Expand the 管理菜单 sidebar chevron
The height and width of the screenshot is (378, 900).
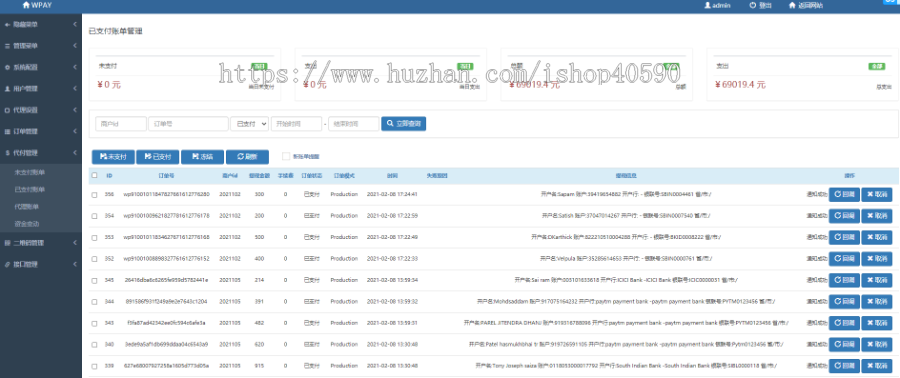click(x=75, y=46)
